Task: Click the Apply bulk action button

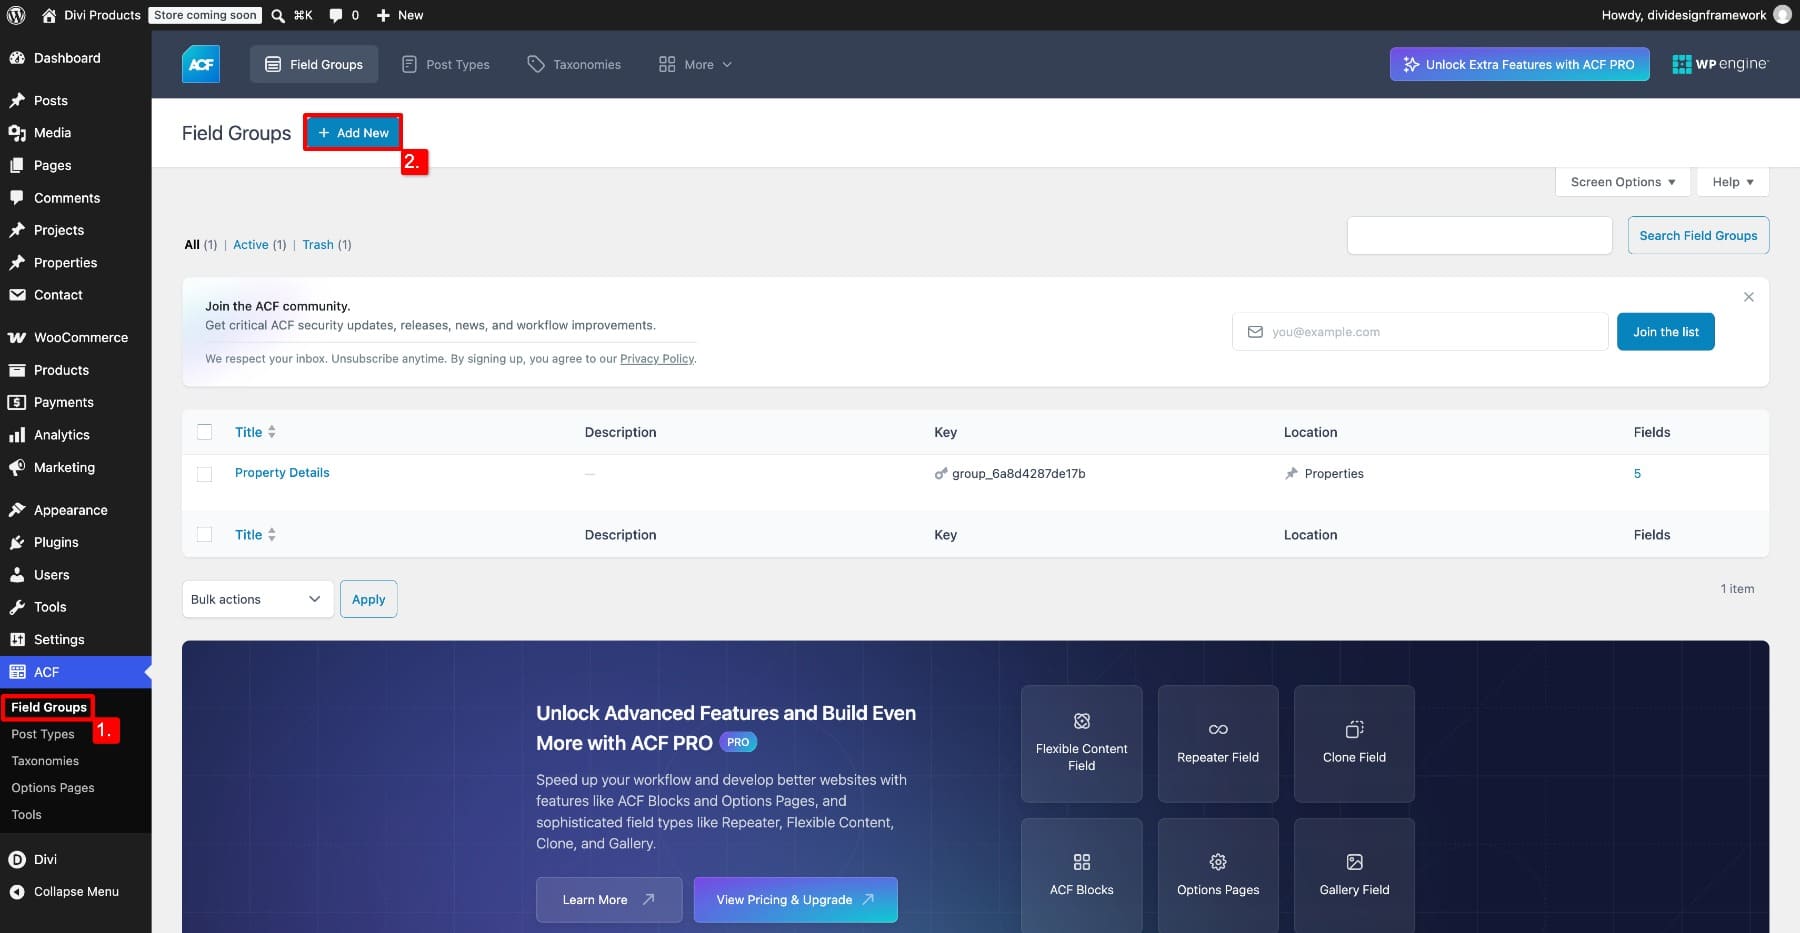Action: click(x=368, y=599)
